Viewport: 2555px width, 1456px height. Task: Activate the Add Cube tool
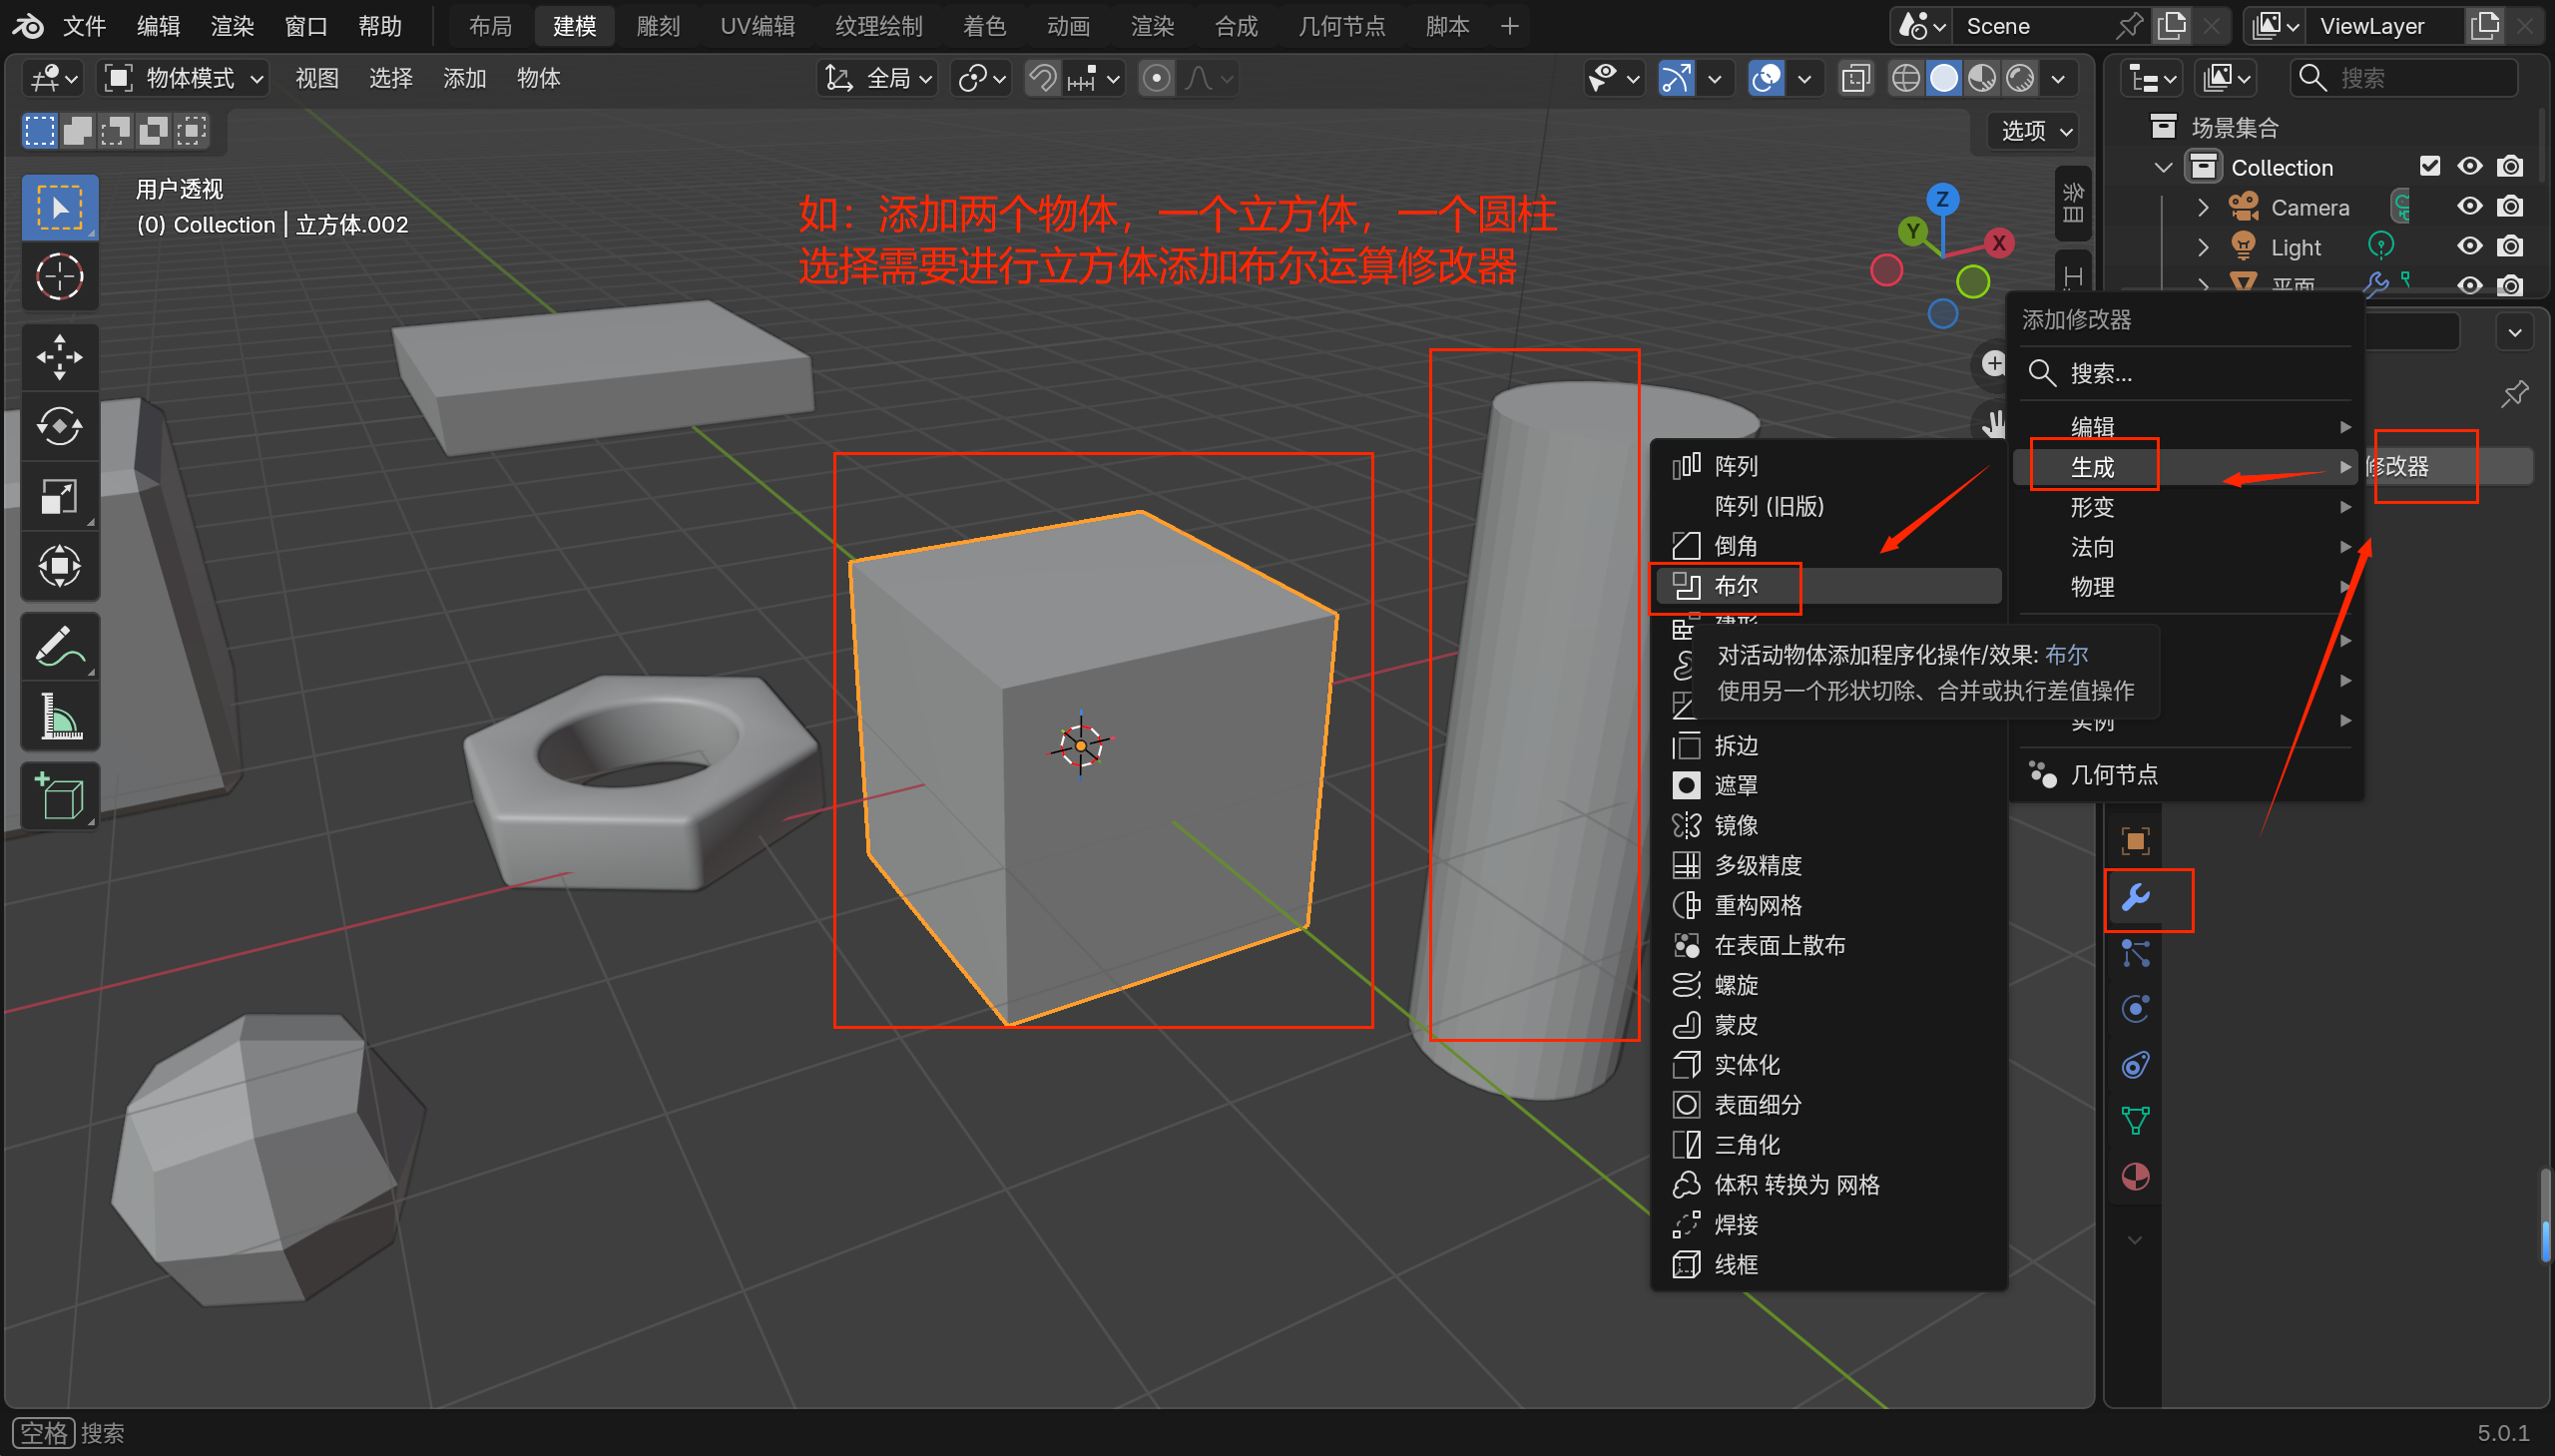click(x=59, y=797)
